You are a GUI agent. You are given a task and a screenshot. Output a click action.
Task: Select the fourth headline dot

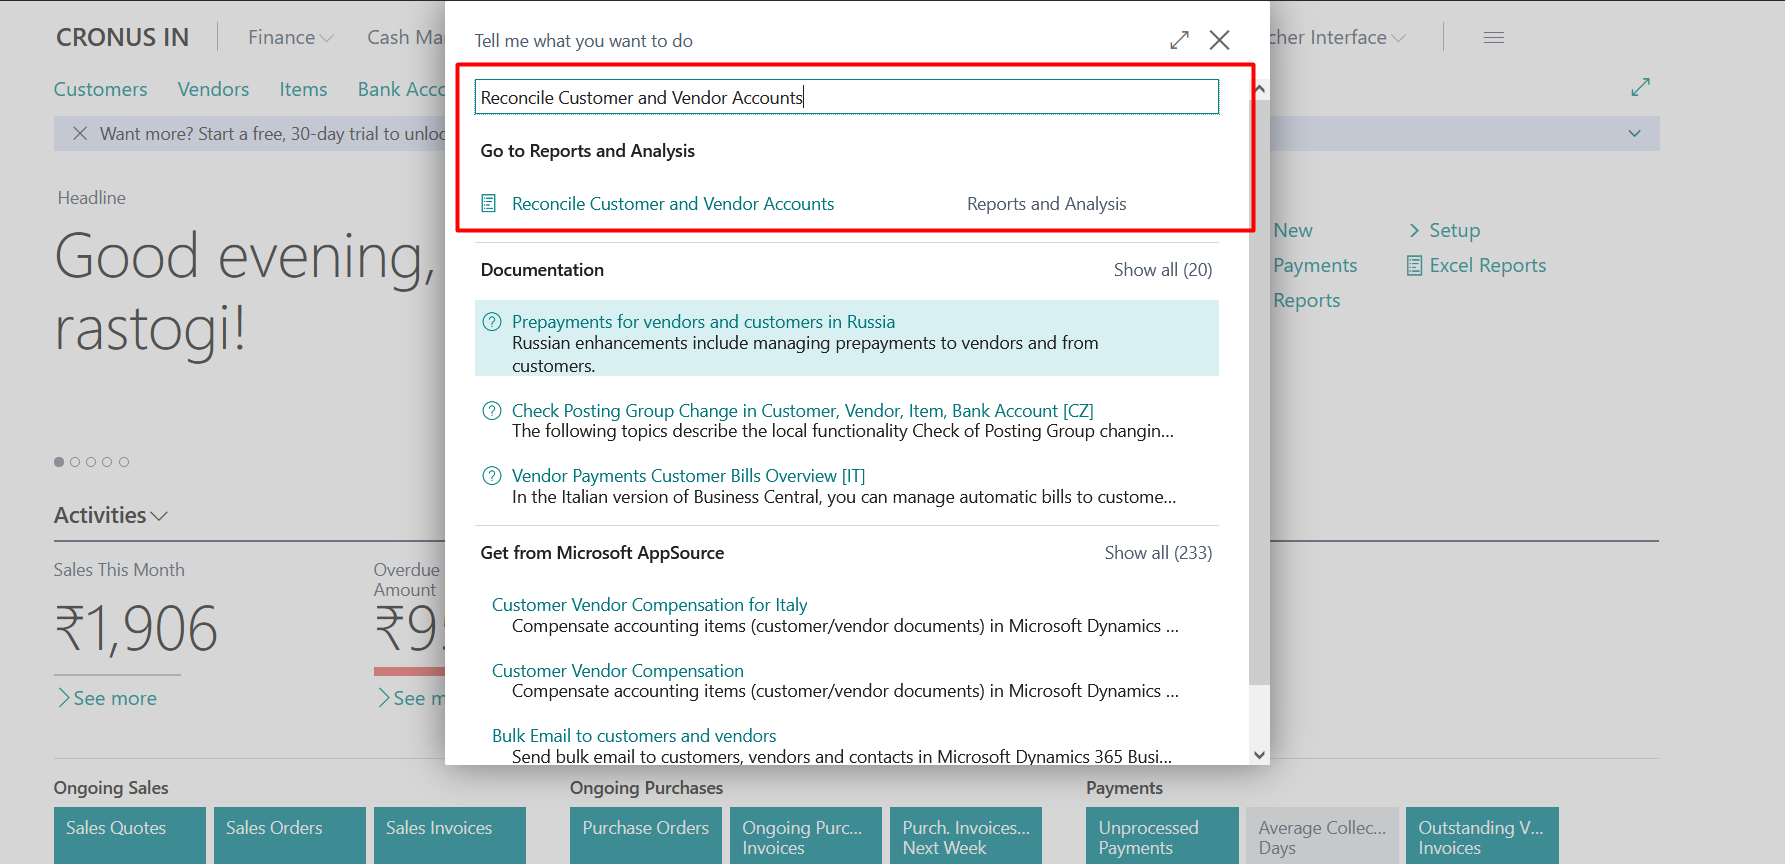pos(107,462)
